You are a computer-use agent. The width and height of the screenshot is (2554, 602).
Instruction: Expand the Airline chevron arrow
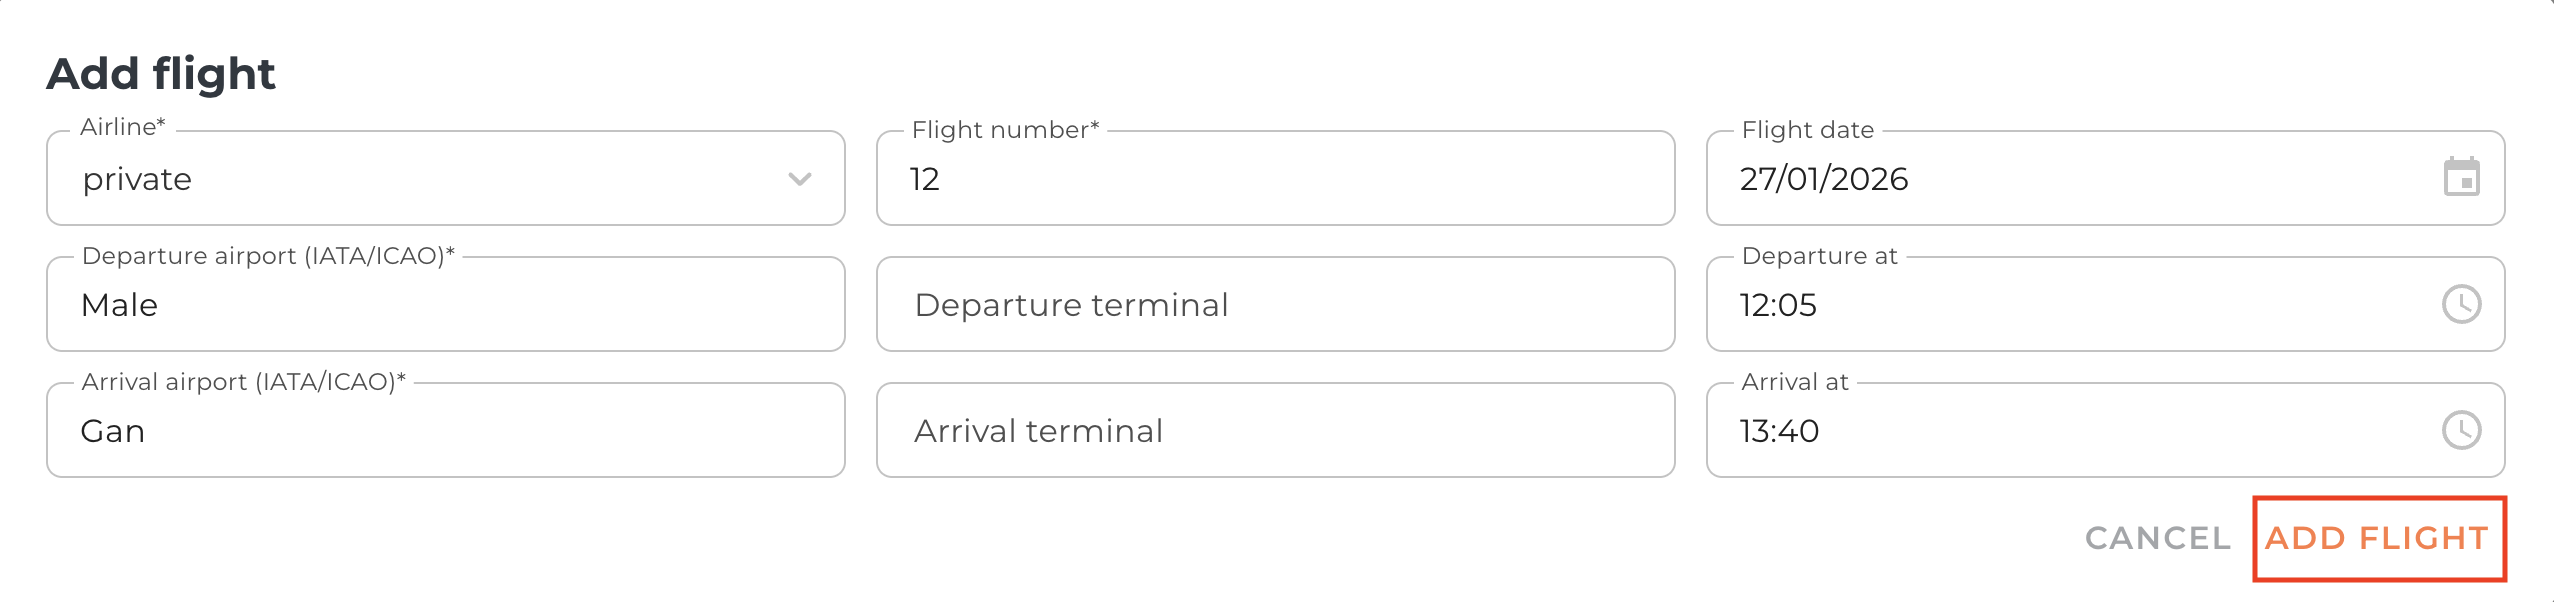click(x=799, y=179)
